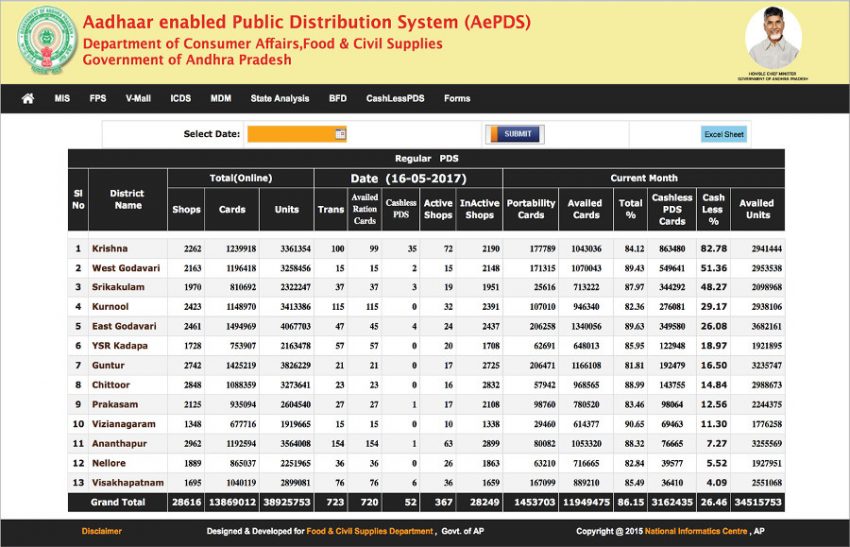This screenshot has height=547, width=850.
Task: Click the Shops column header
Action: (186, 209)
